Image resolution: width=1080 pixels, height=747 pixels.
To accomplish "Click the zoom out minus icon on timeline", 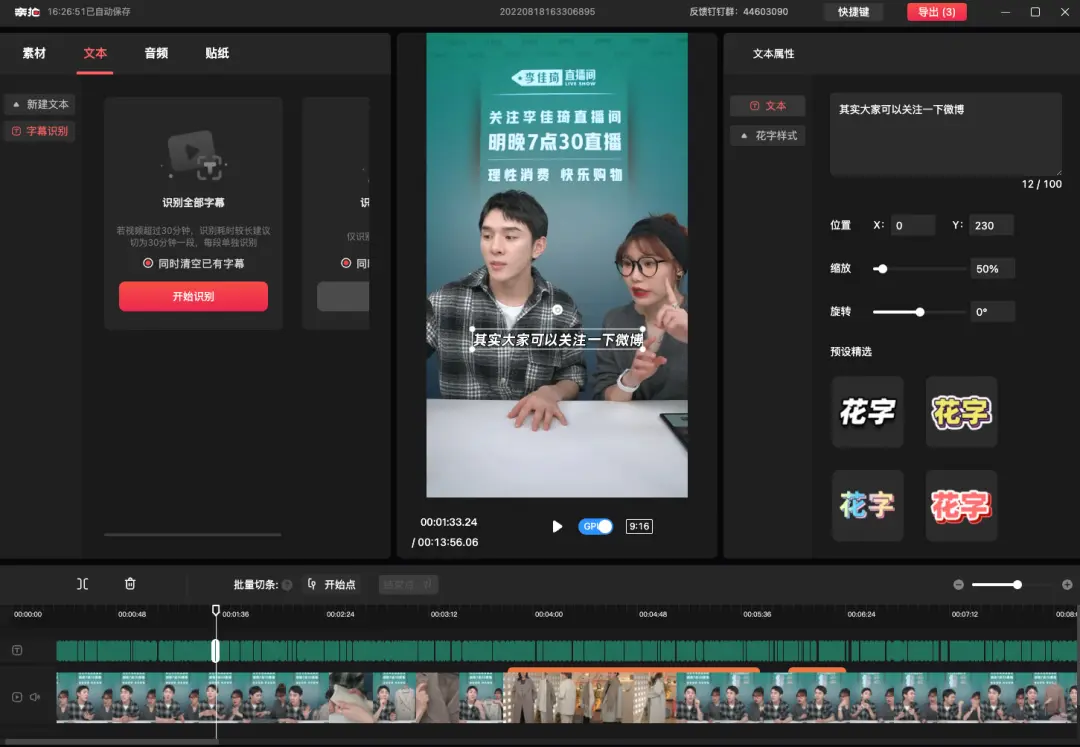I will coord(958,584).
